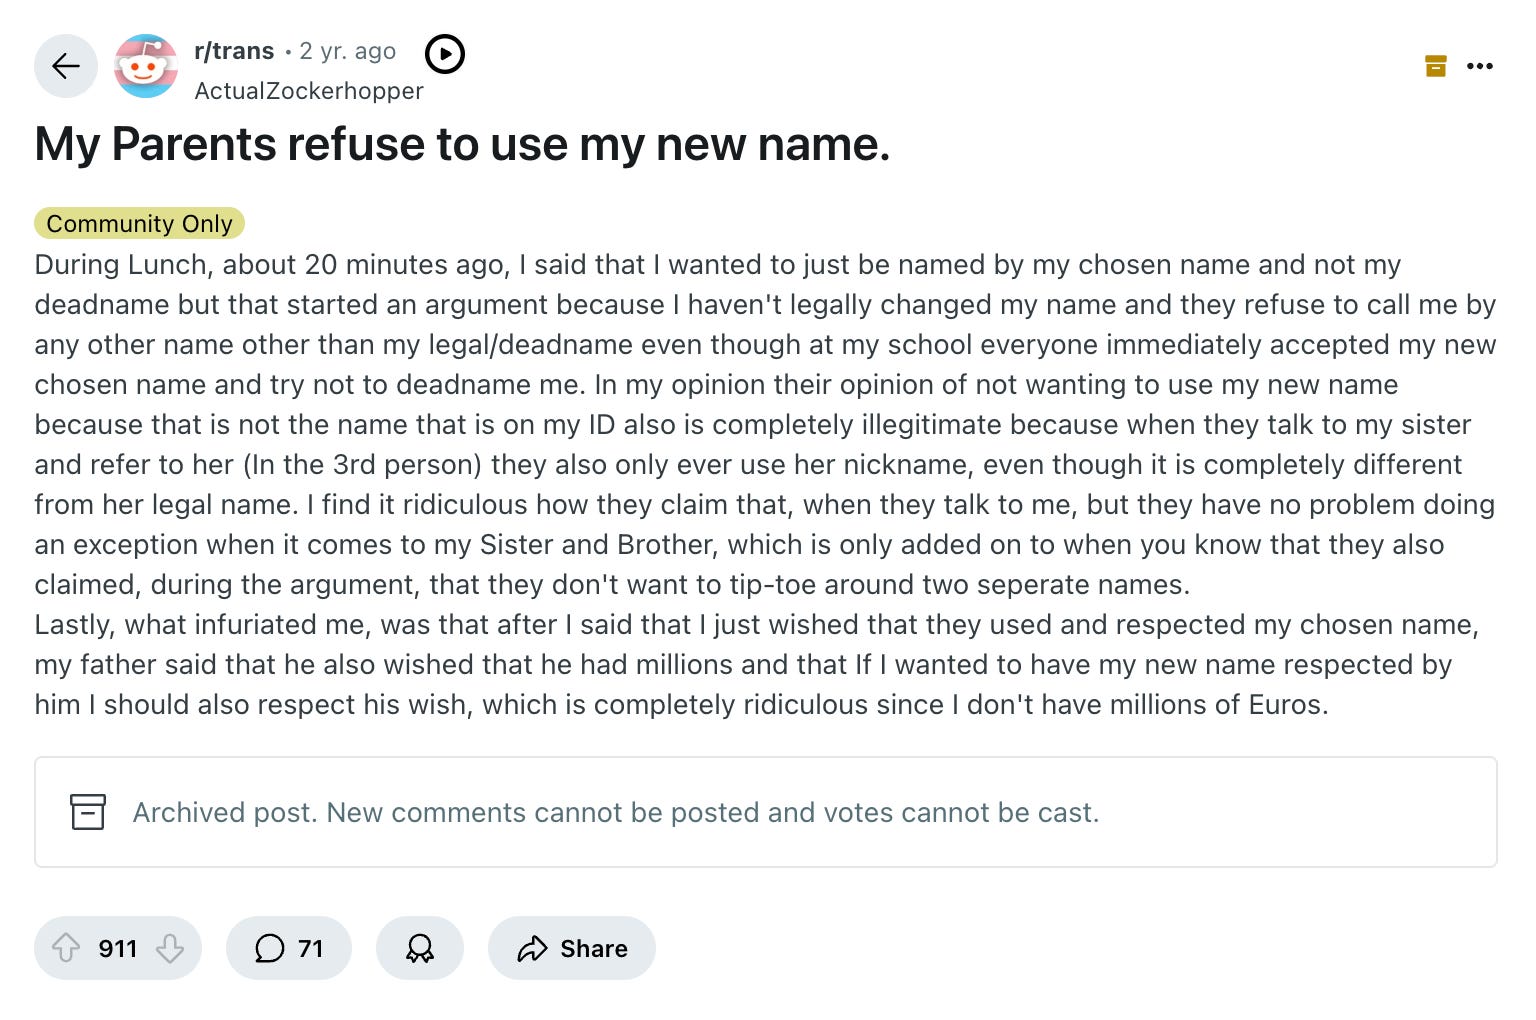Screen dimensions: 1536x1020
Task: Click the speech bubble comment icon
Action: coord(270,948)
